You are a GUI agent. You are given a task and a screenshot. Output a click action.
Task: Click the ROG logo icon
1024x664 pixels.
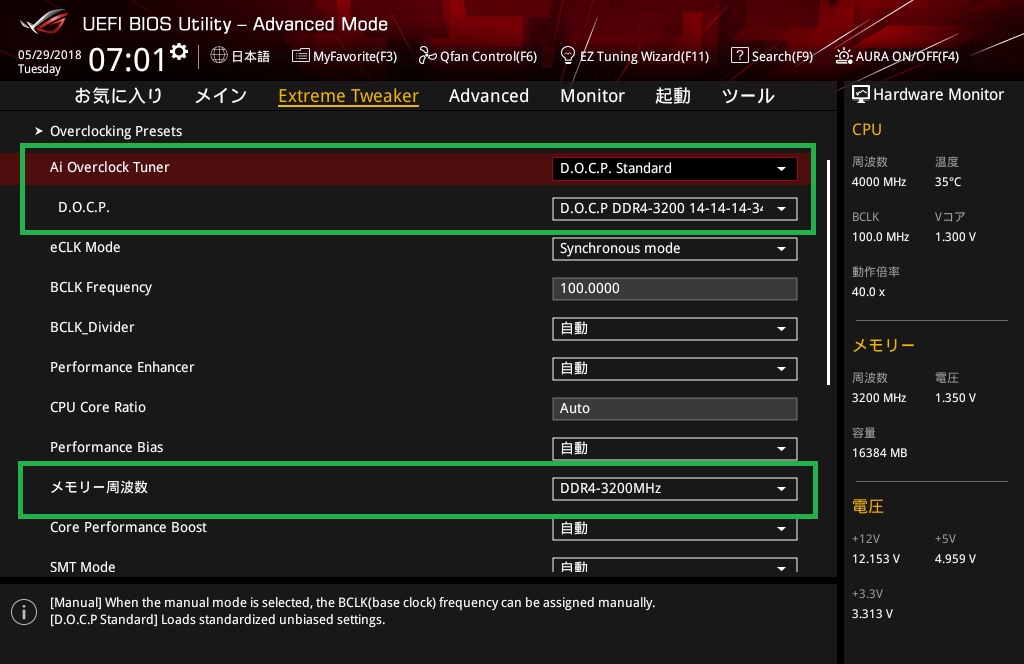point(43,23)
